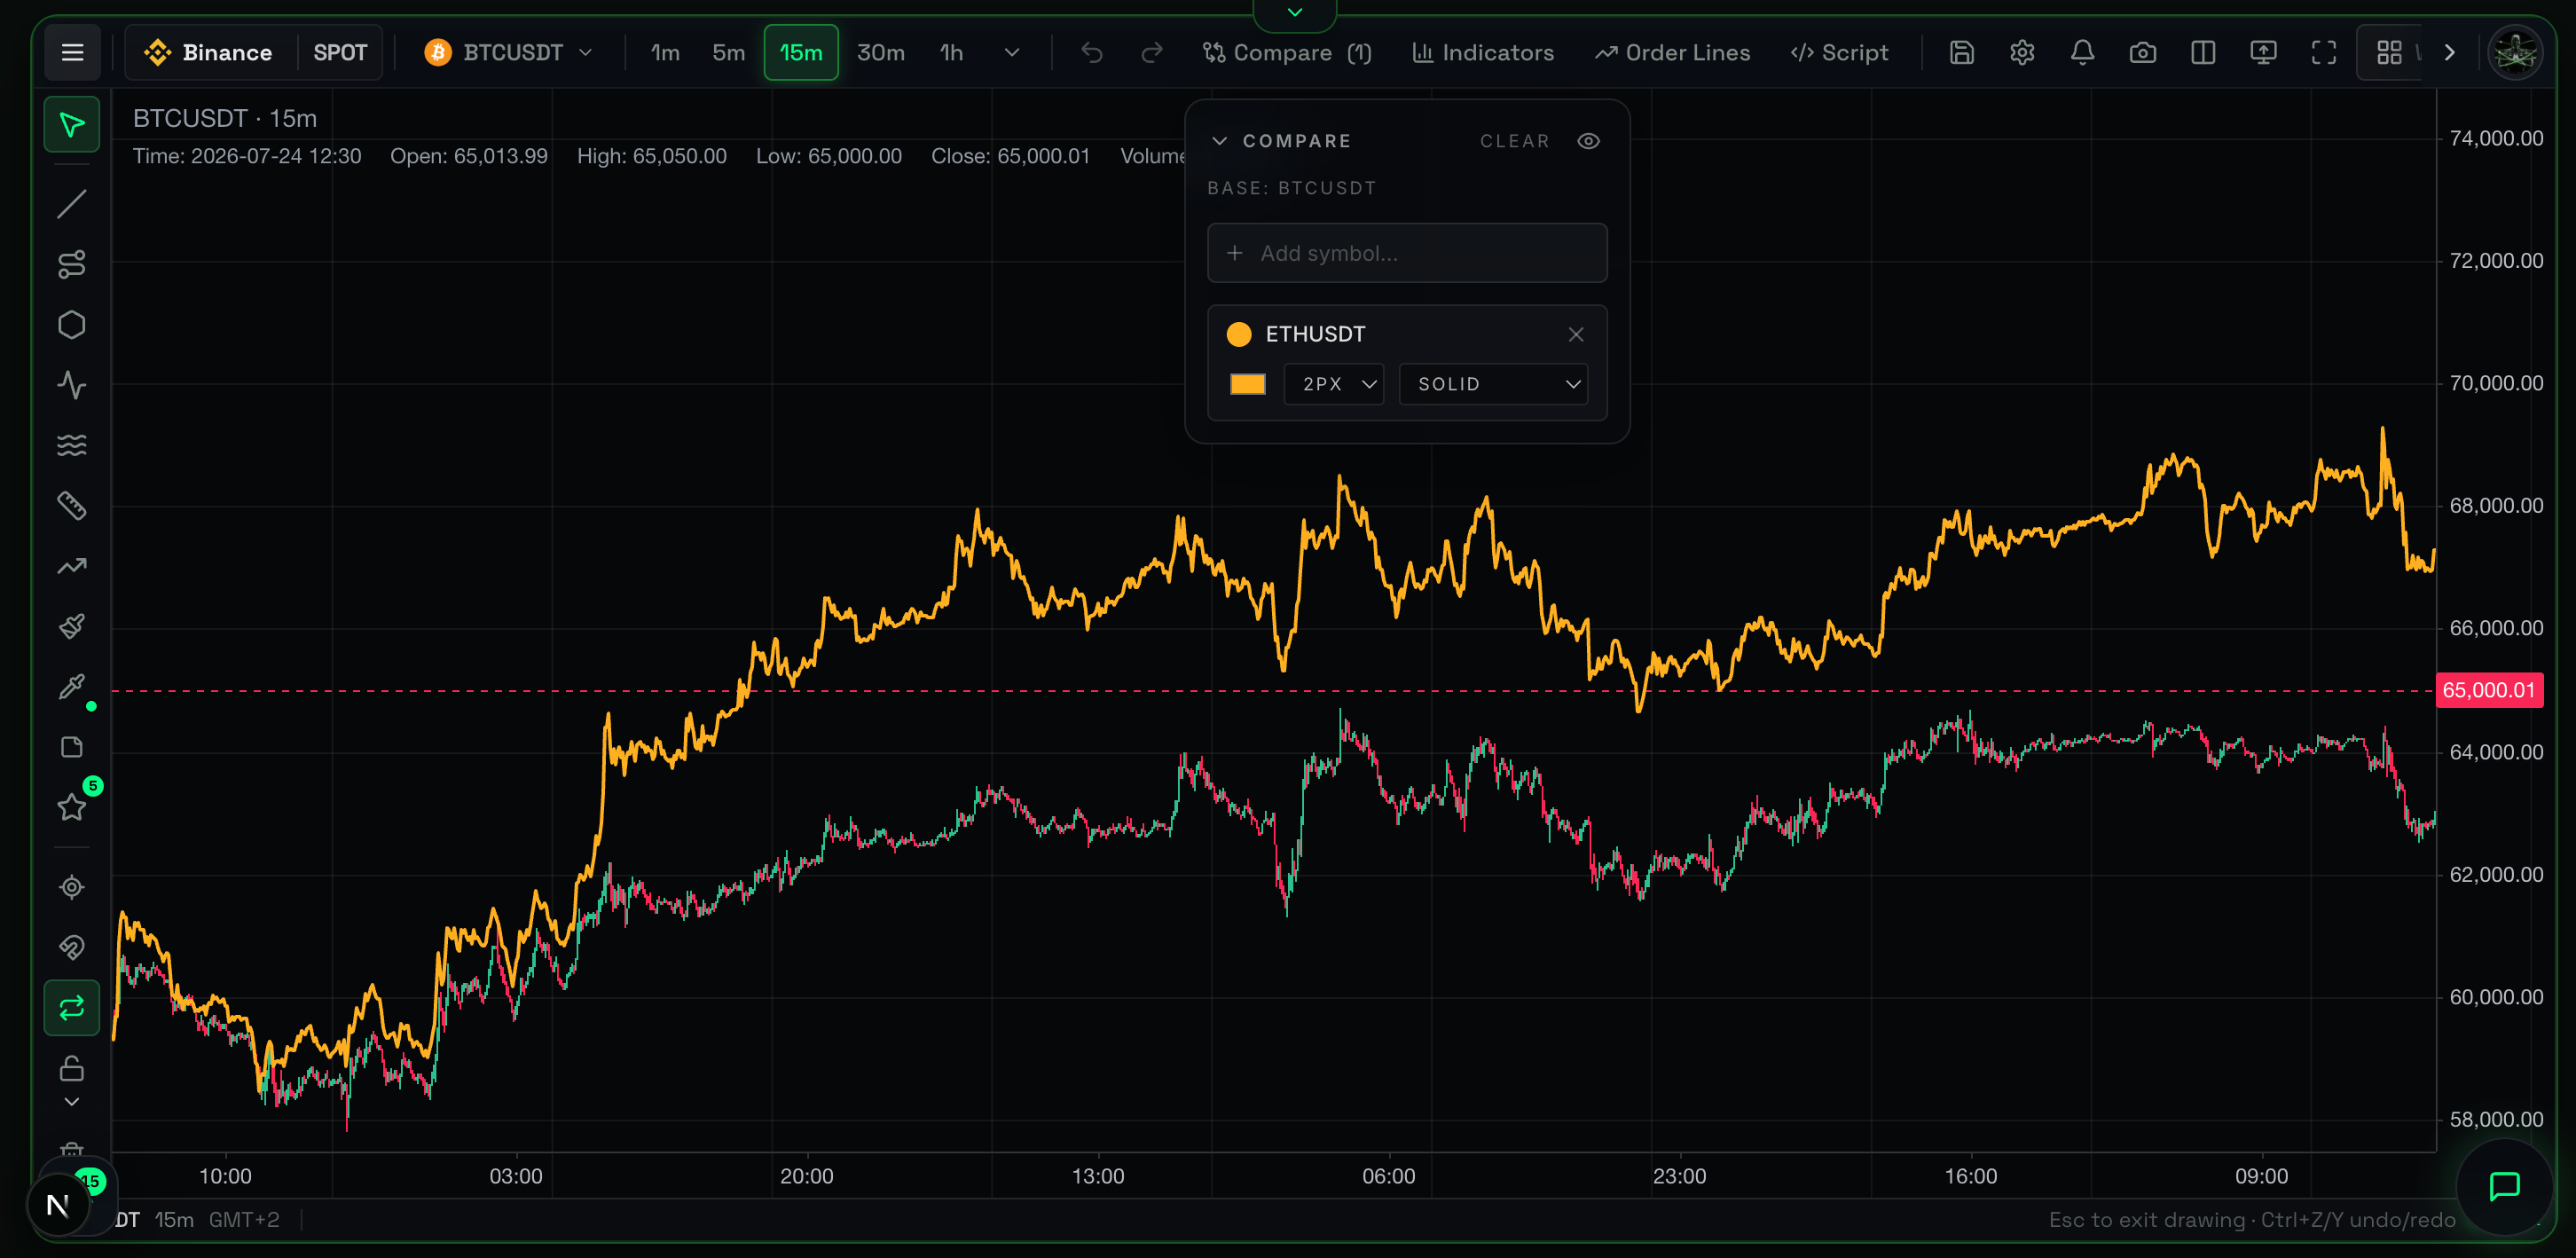The image size is (2576, 1258).
Task: Click the 70,000.00 price axis label
Action: click(x=2496, y=384)
